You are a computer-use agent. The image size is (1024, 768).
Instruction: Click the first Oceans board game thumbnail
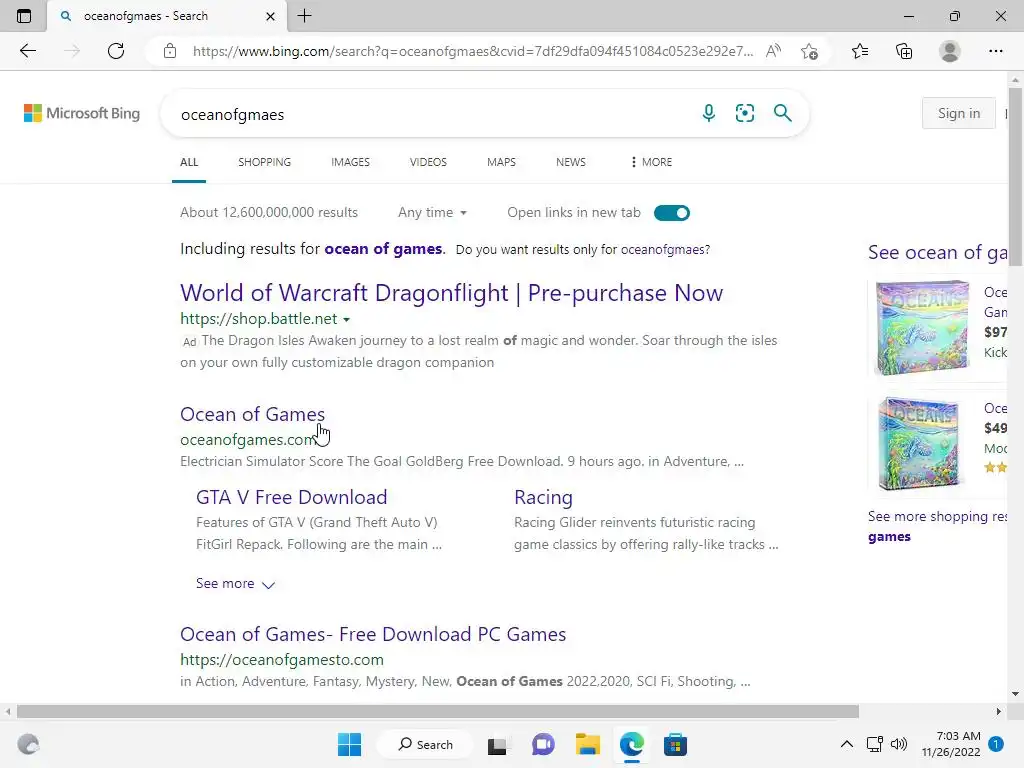click(922, 328)
